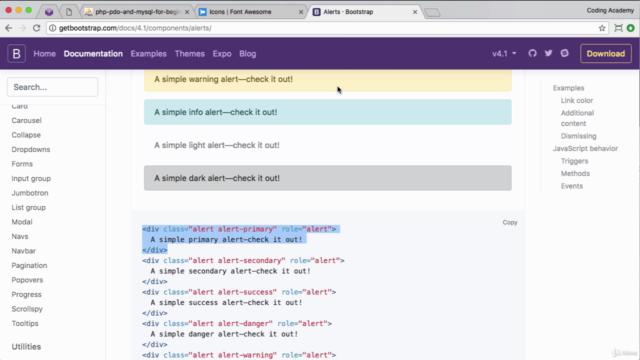This screenshot has width=640, height=360.
Task: Jump to Triggers section
Action: pos(574,161)
